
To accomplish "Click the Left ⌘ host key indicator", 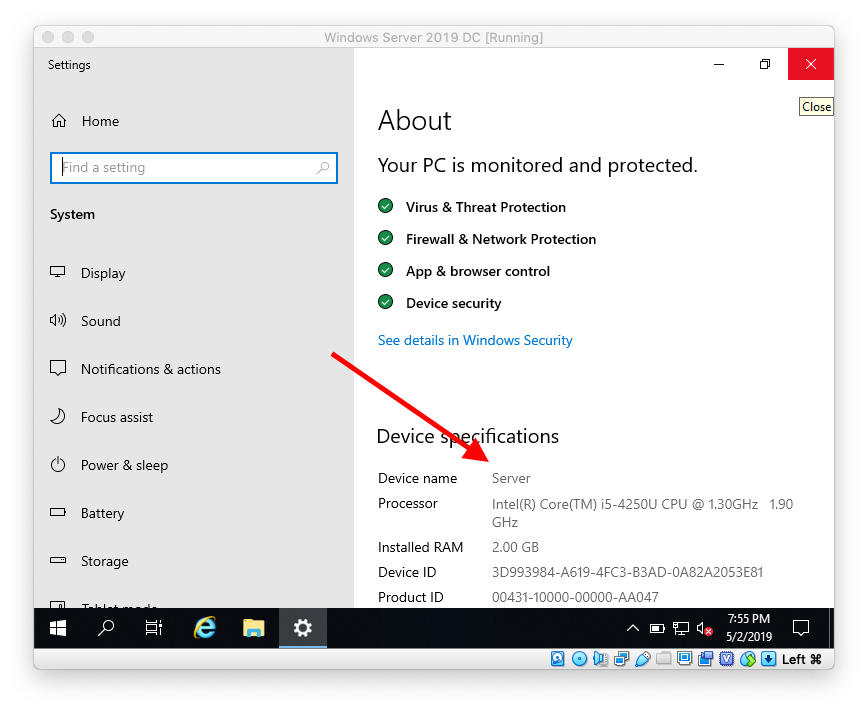I will point(802,659).
